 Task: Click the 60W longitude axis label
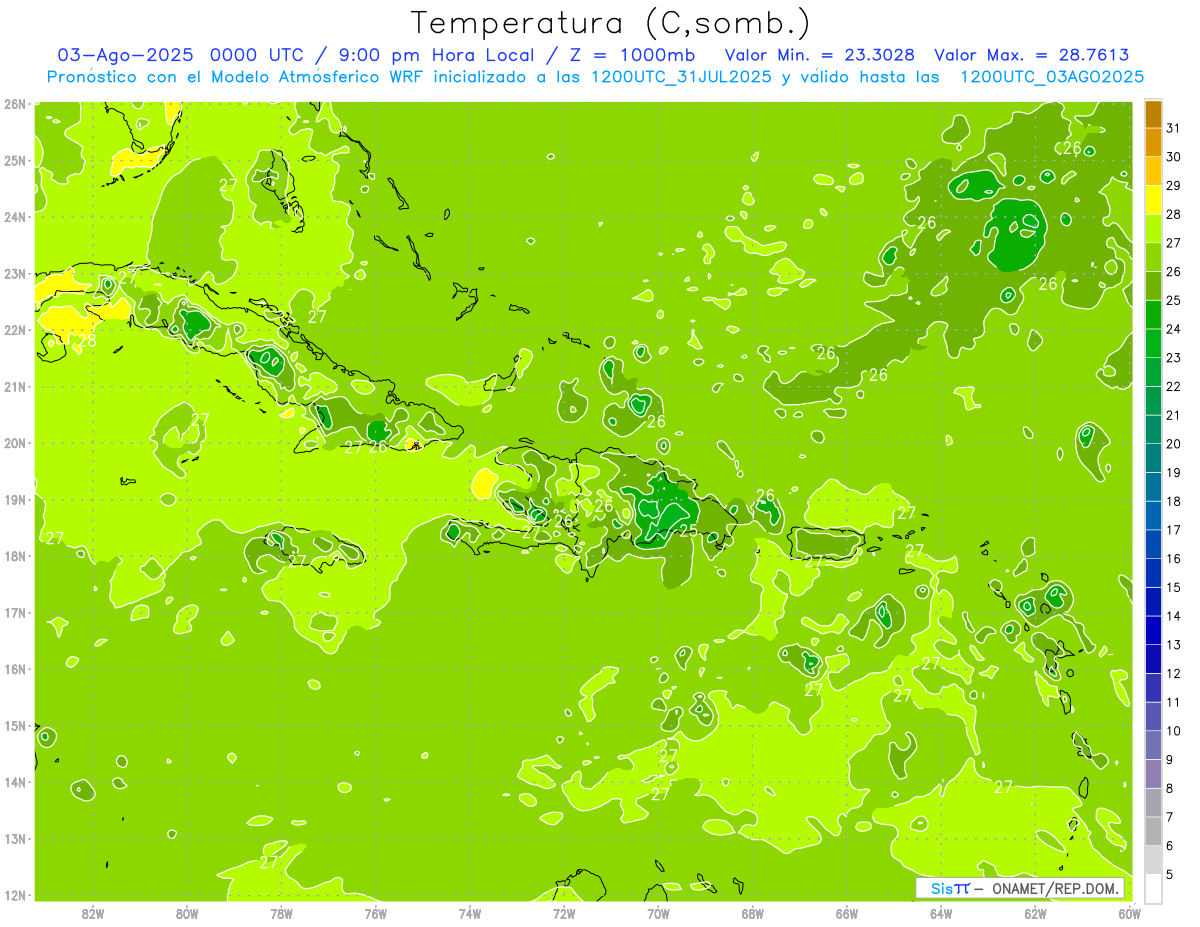(x=1130, y=914)
